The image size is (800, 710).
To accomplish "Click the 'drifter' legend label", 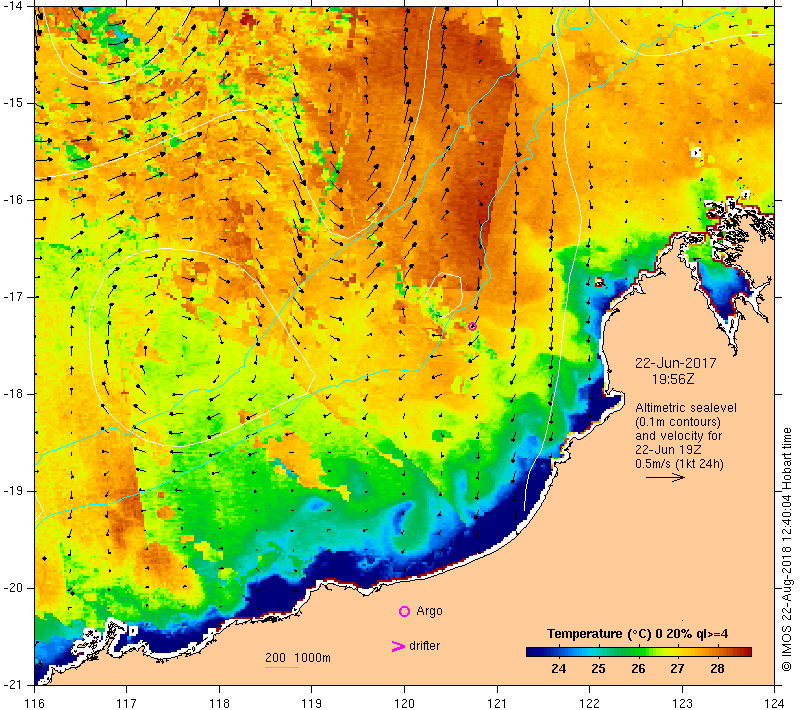I will 424,646.
